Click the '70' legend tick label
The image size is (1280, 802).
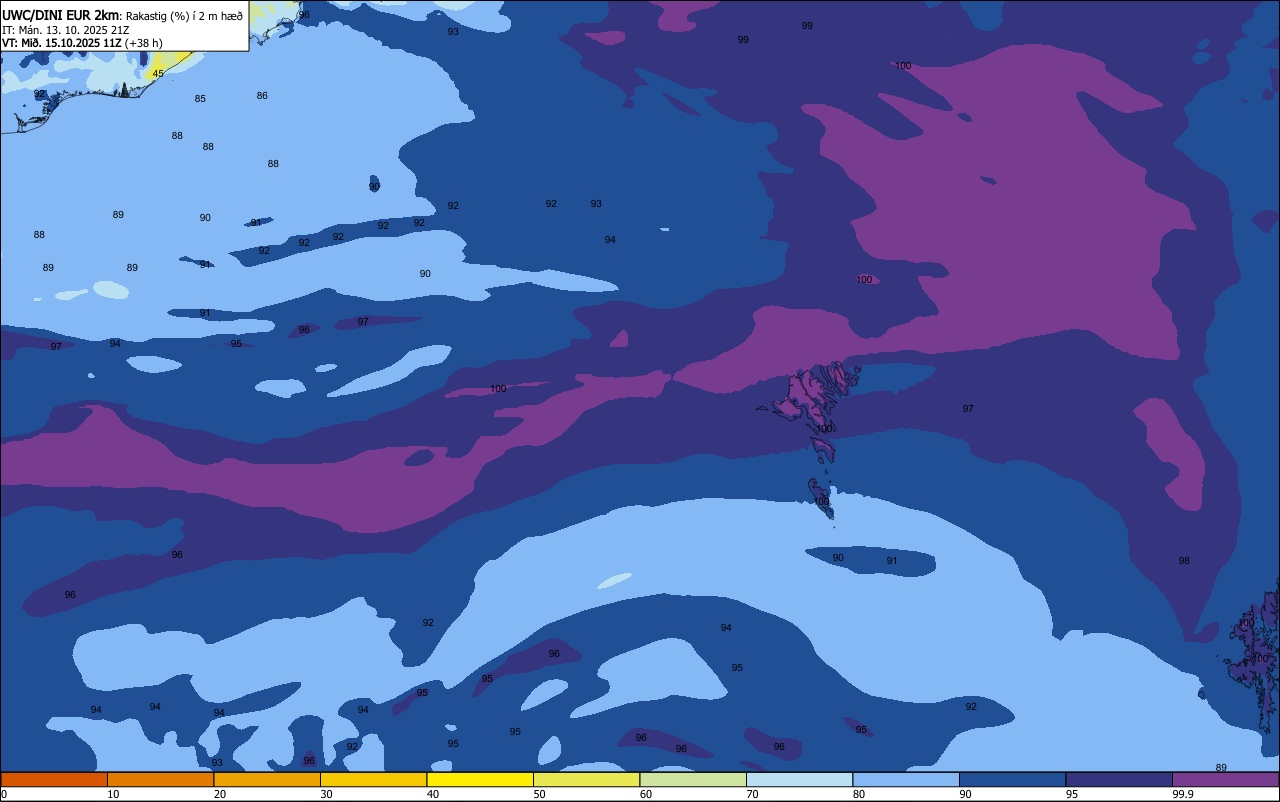click(x=752, y=794)
